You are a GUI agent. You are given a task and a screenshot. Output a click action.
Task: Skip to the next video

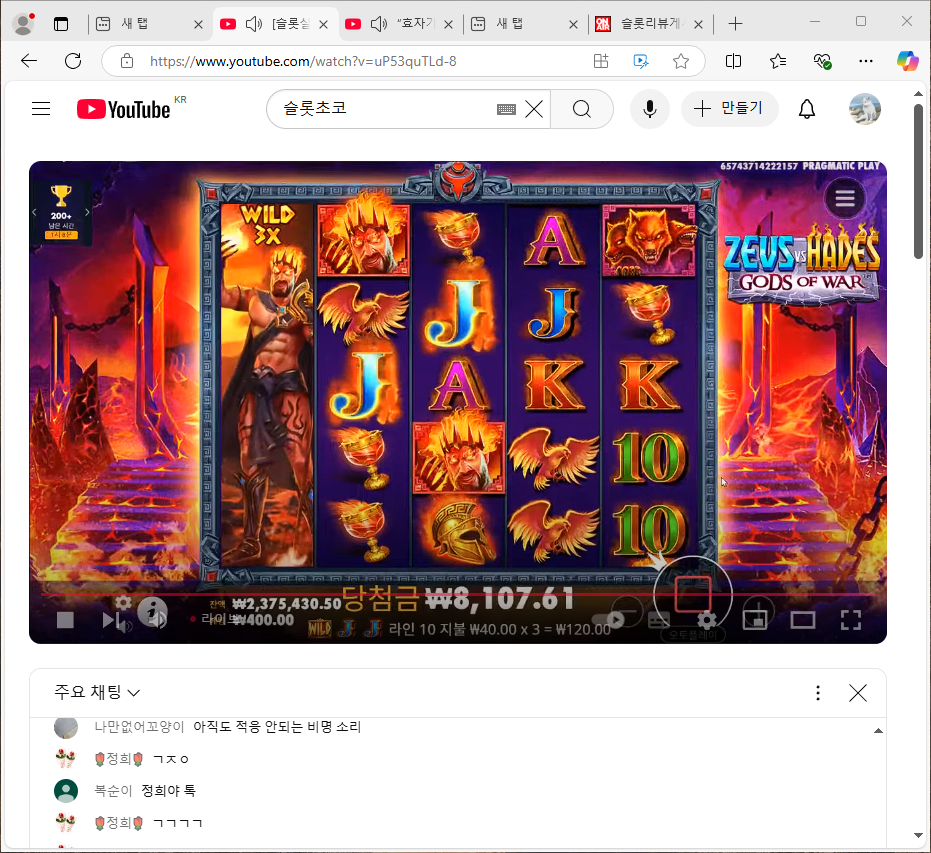click(110, 620)
